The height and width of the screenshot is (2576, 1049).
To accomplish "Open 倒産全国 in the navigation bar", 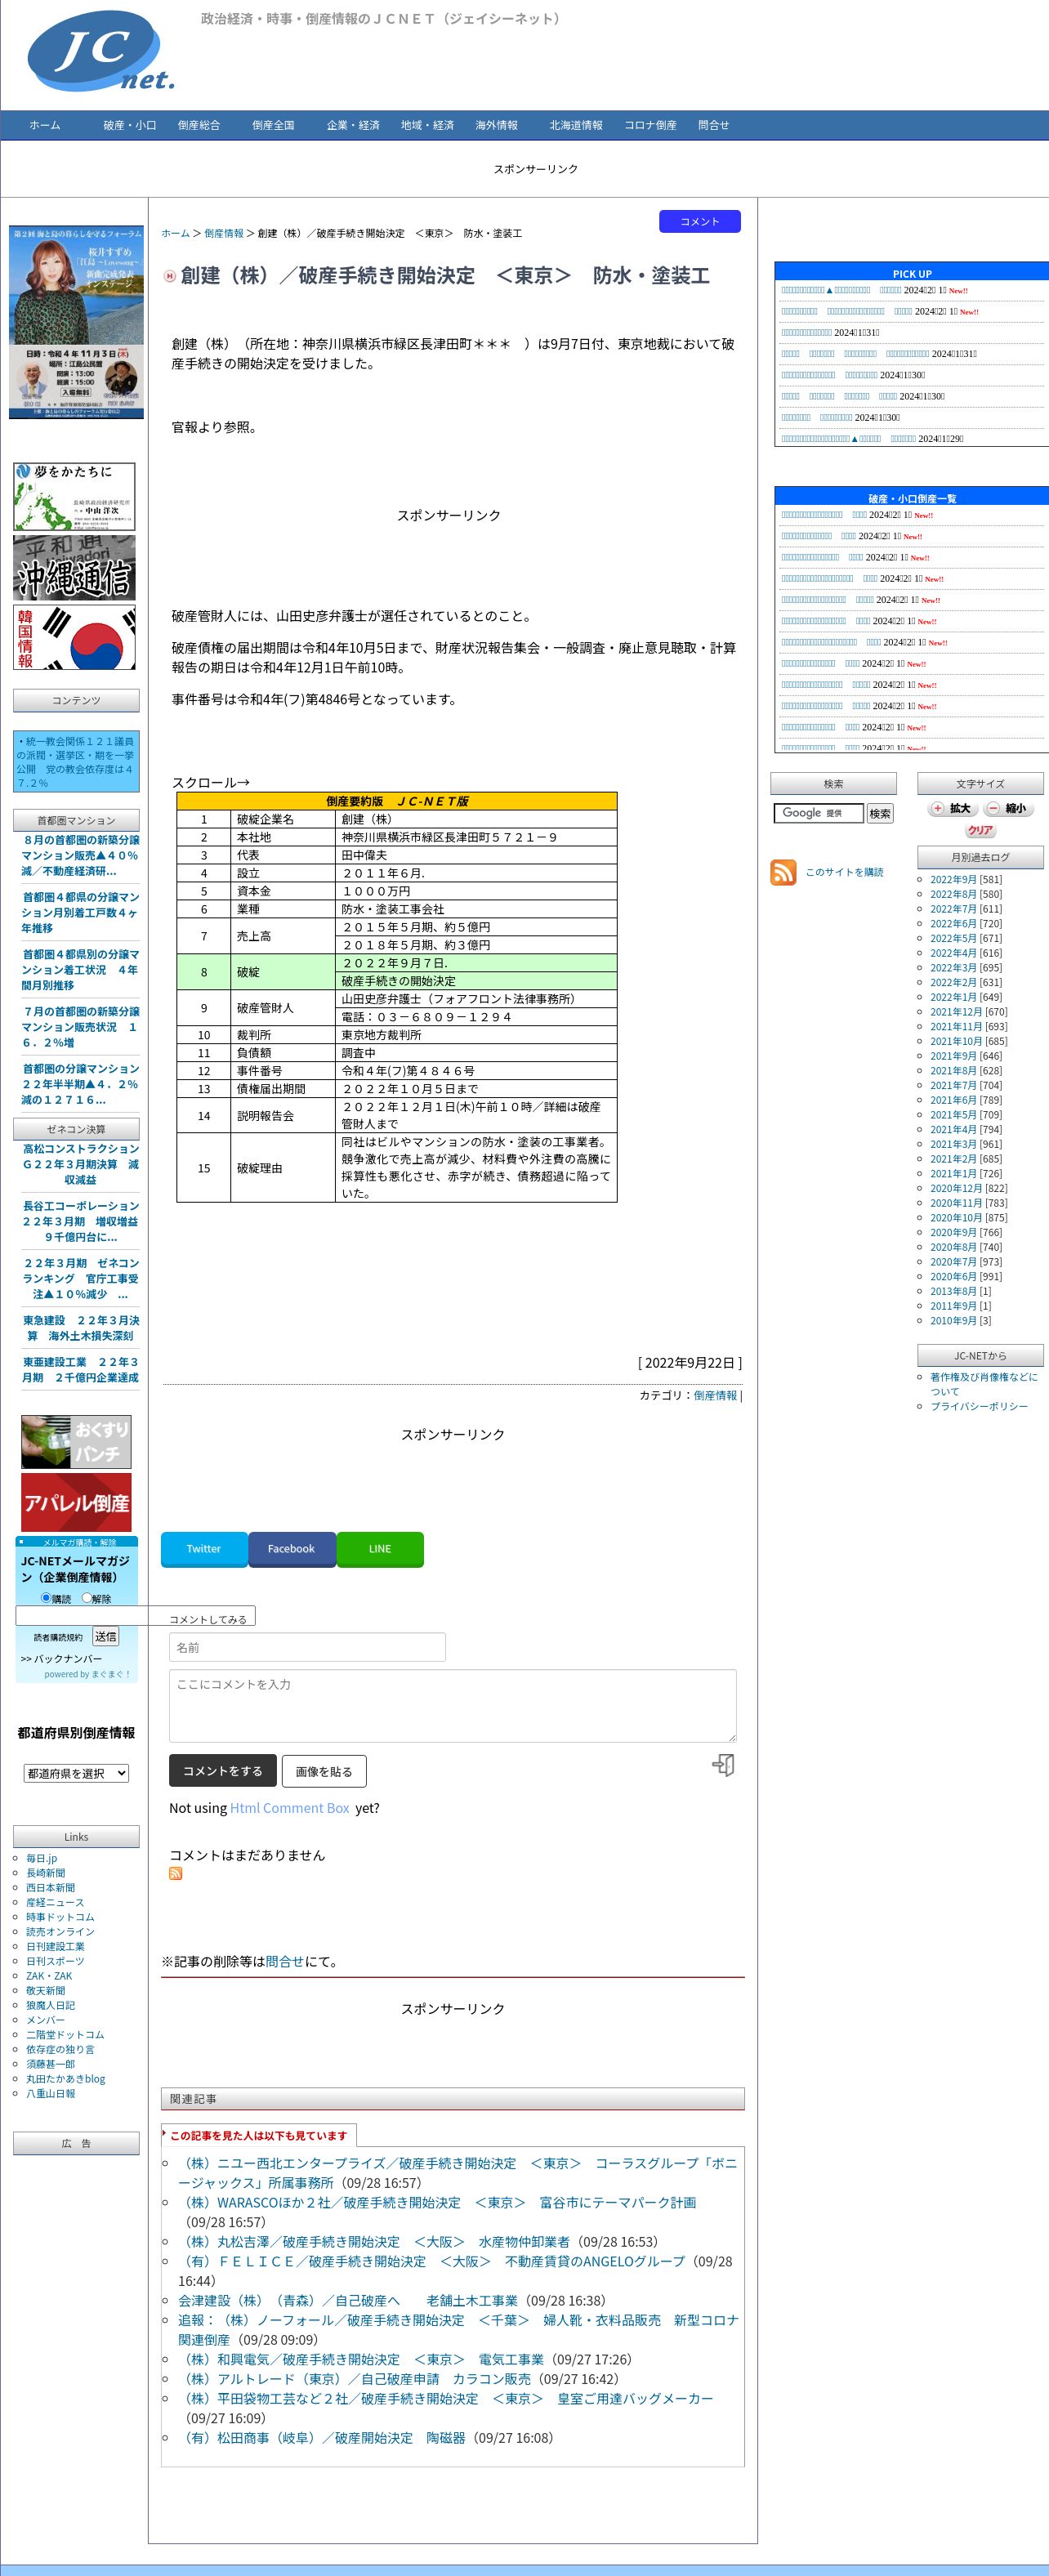I will pyautogui.click(x=273, y=125).
